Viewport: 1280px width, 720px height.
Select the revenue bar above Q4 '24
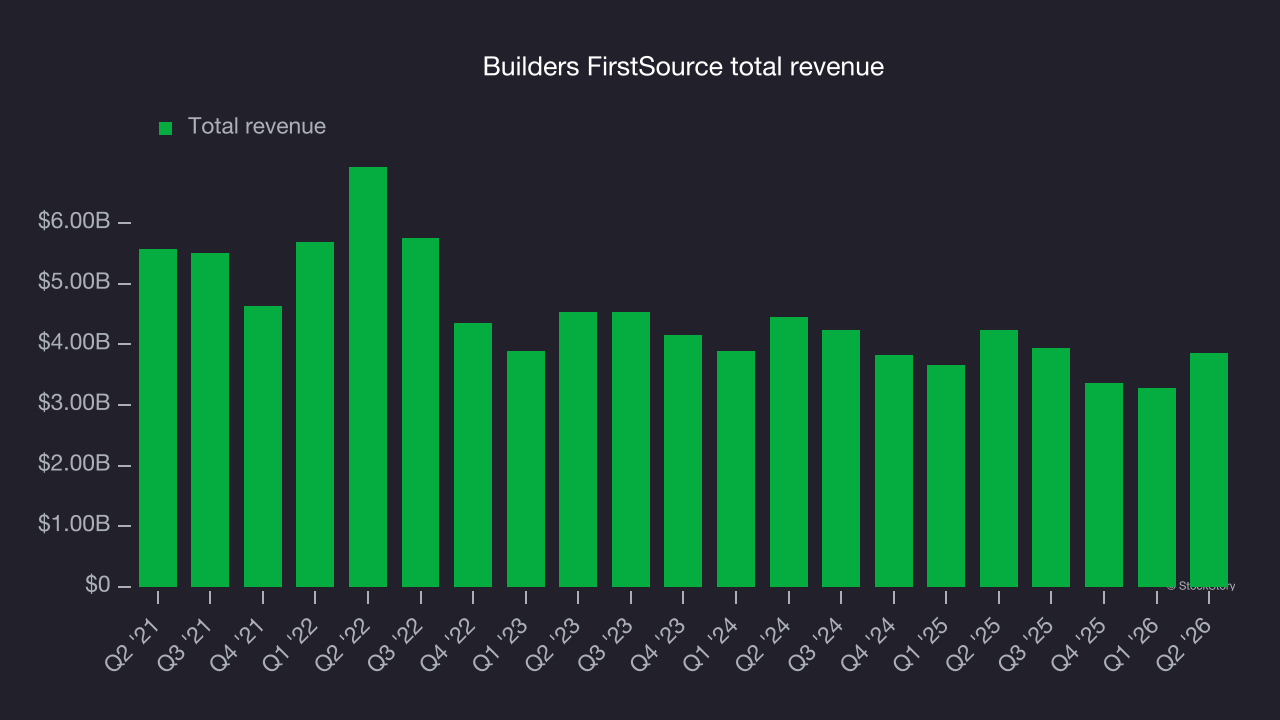tap(894, 471)
